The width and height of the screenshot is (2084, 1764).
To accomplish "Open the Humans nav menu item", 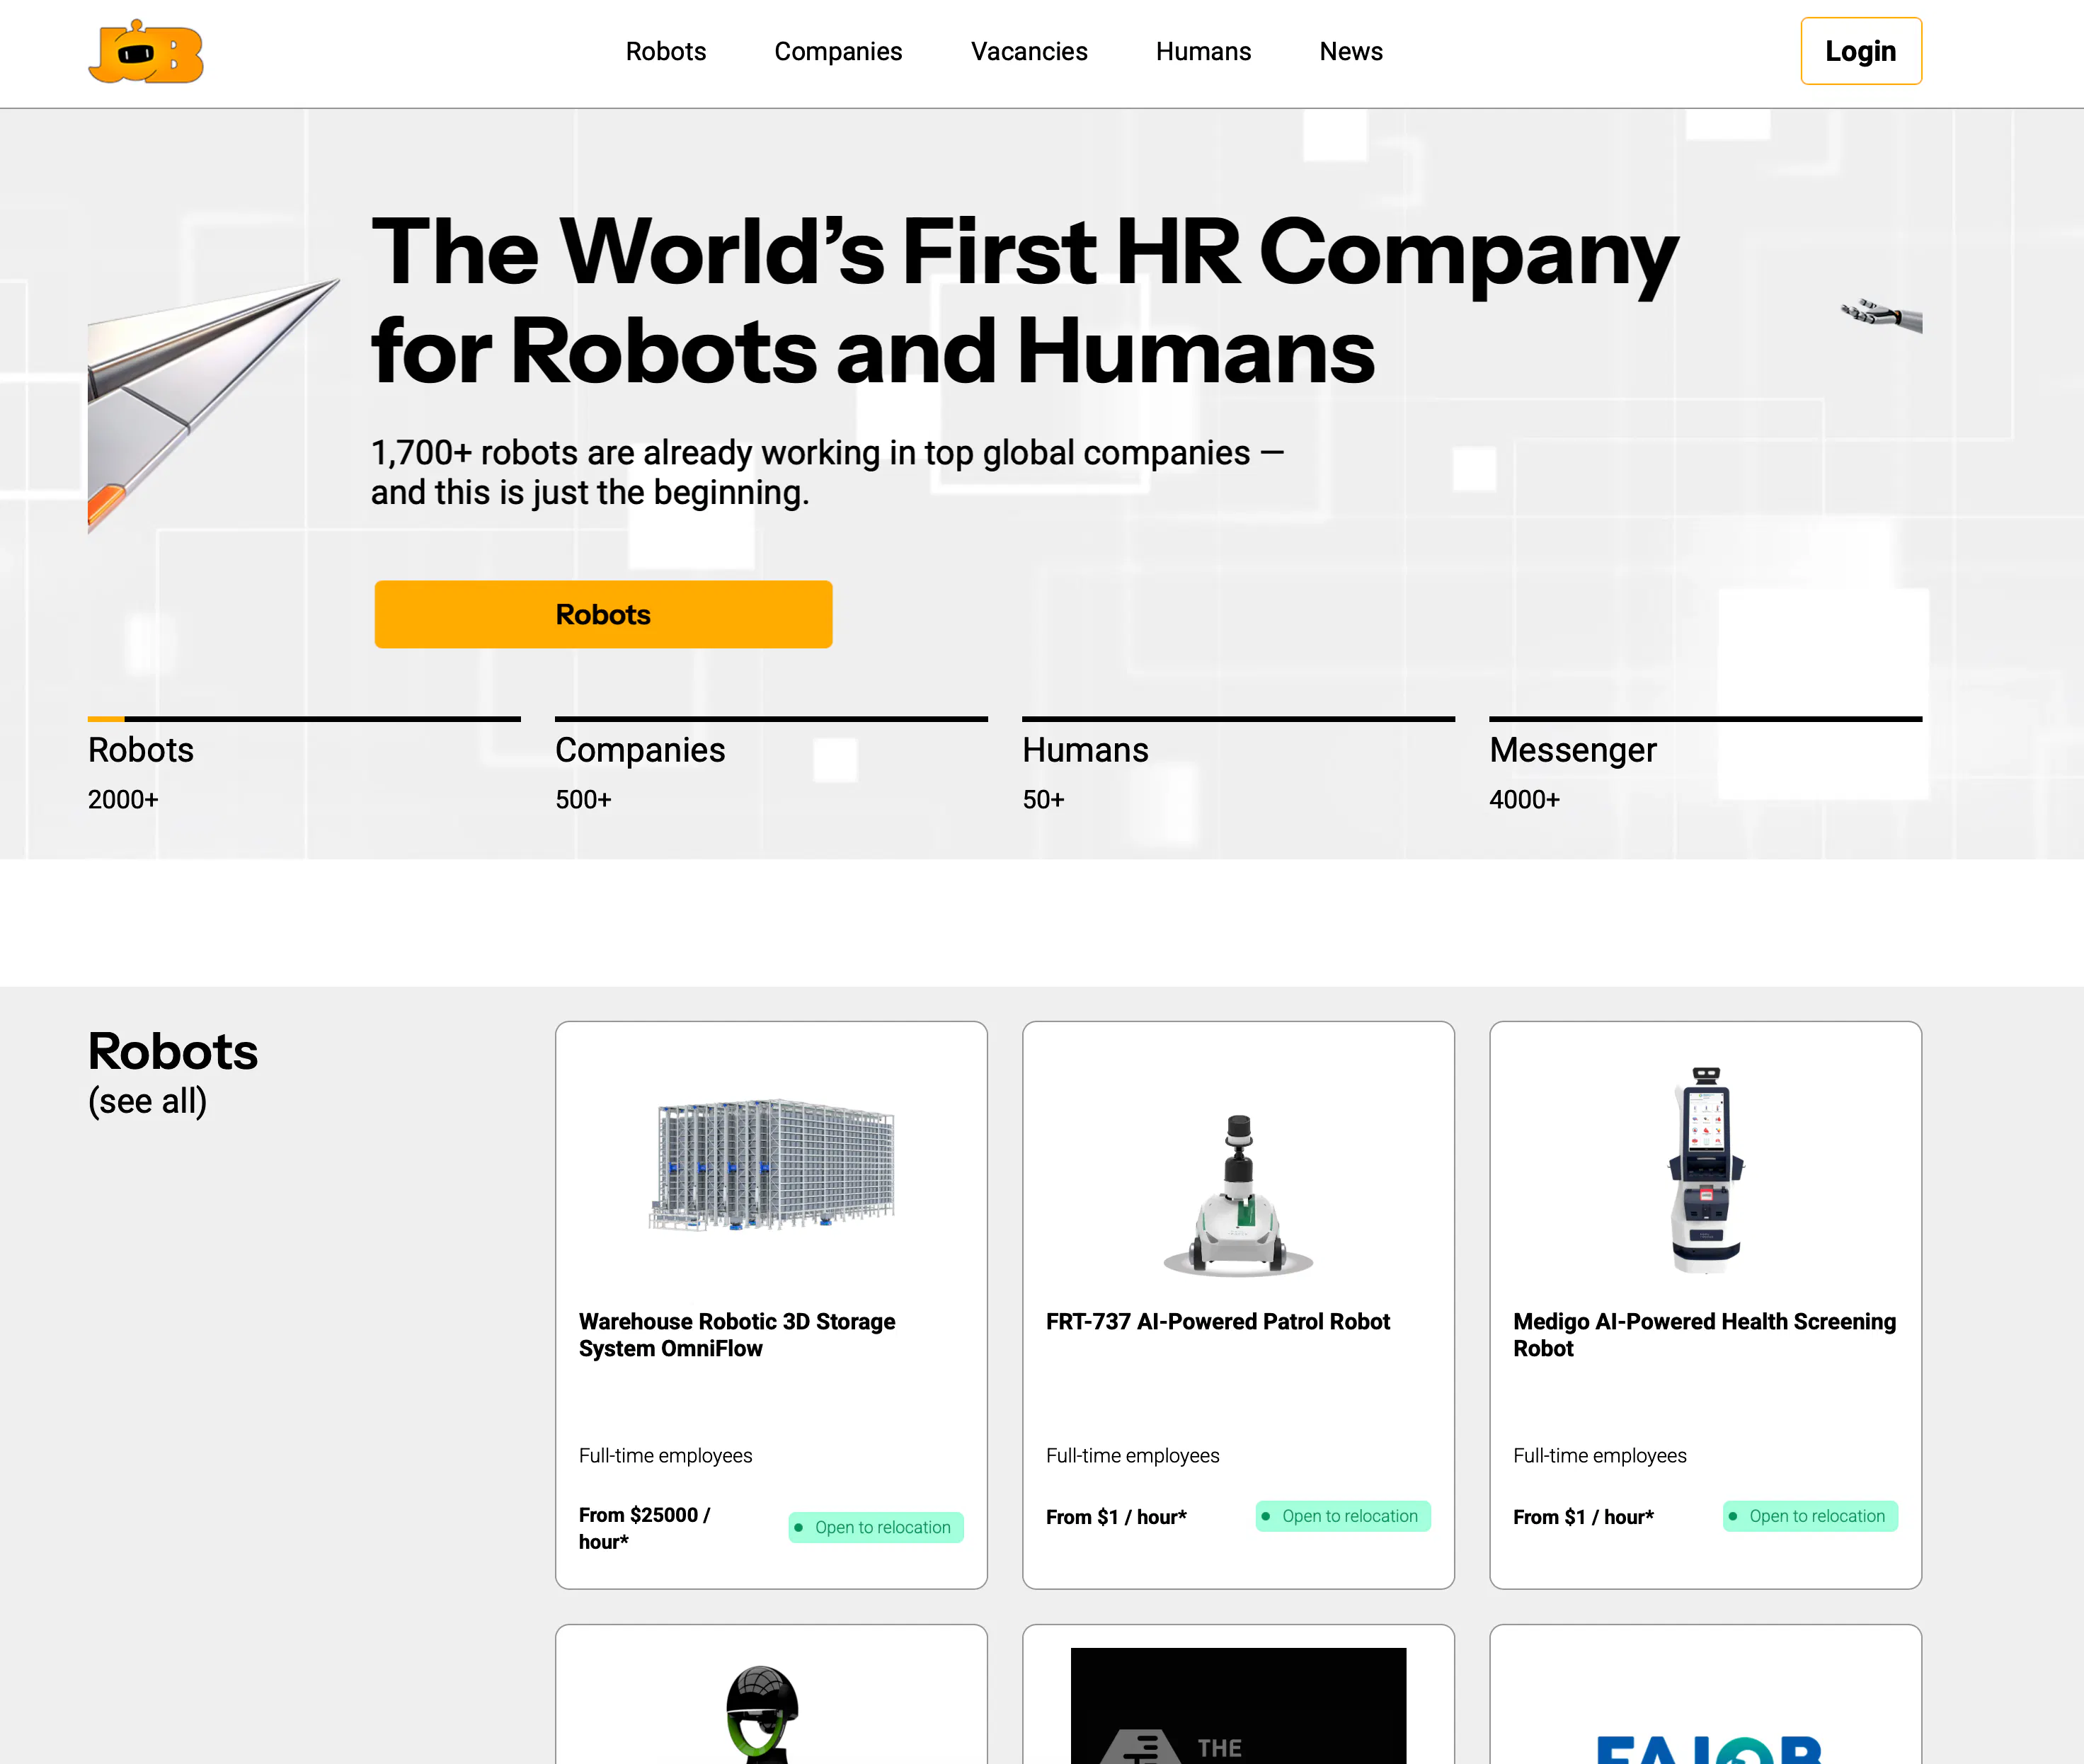I will [x=1203, y=51].
